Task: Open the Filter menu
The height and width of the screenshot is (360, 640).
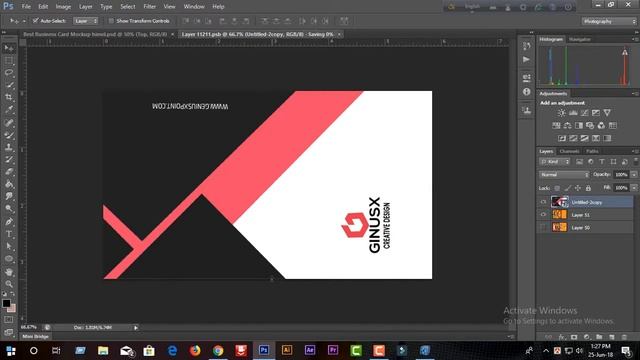Action: point(149,7)
